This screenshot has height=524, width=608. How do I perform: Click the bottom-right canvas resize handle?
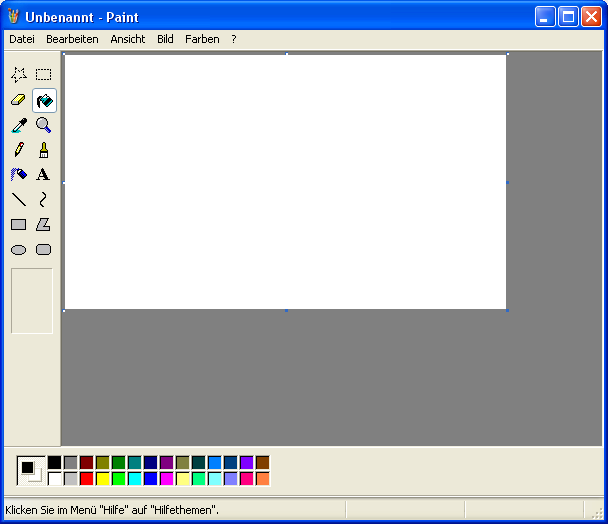508,310
